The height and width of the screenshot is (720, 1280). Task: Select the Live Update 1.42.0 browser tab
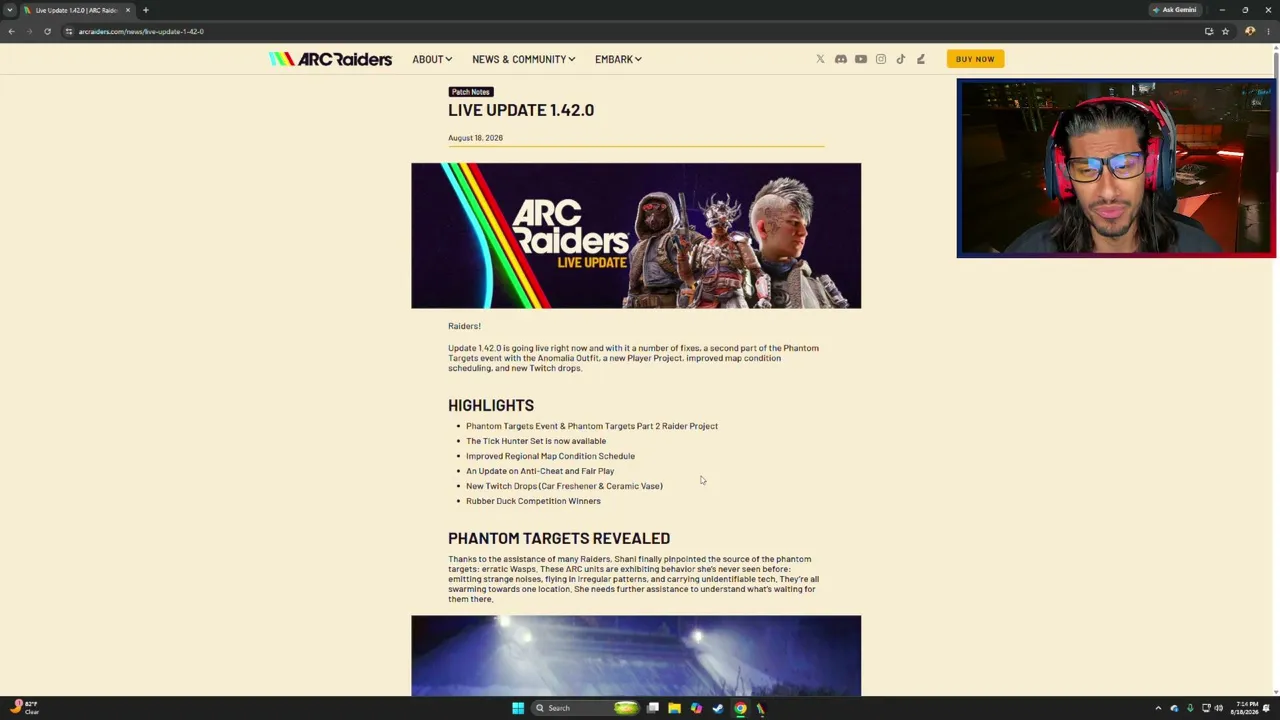78,10
